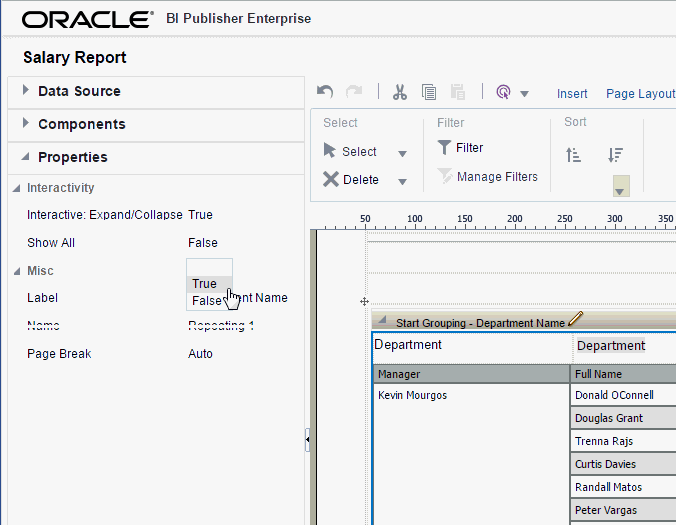This screenshot has width=676, height=525.
Task: Click the Trenna Rajs cell
Action: coord(623,441)
